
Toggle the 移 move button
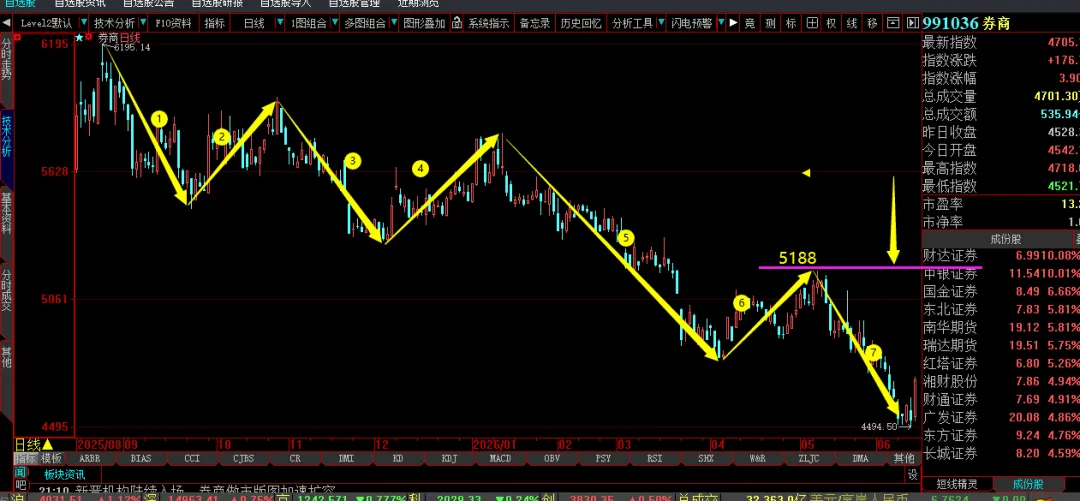click(873, 23)
